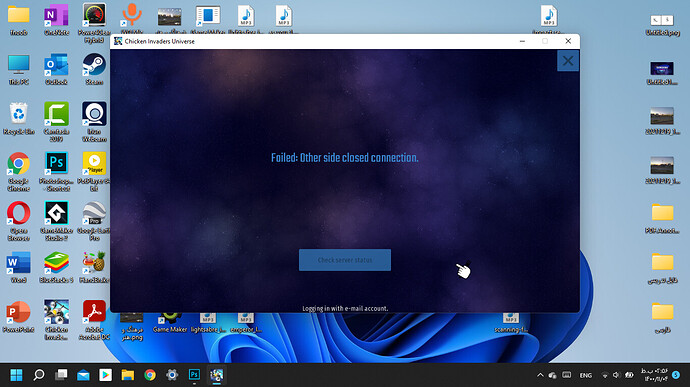
Task: Close the Chicken Invaders Universe window
Action: (568, 41)
